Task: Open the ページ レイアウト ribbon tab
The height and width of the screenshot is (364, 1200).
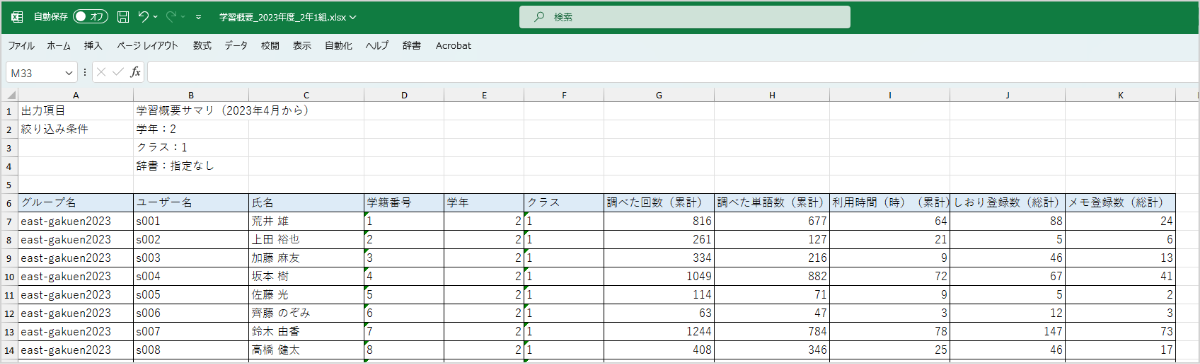Action: 147,46
